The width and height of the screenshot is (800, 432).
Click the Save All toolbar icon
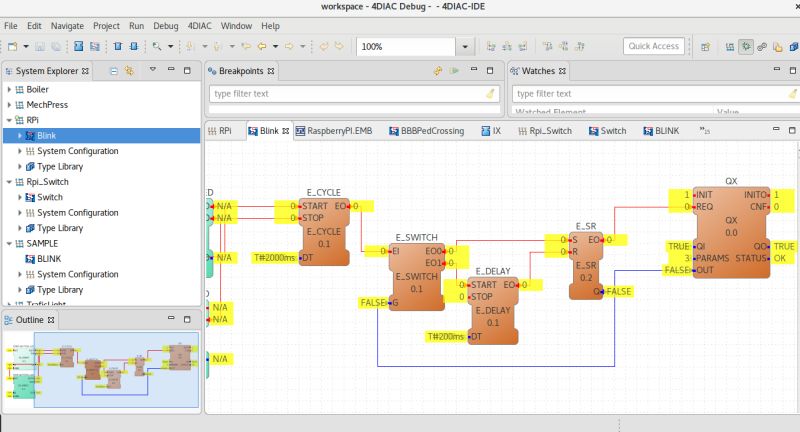[56, 46]
